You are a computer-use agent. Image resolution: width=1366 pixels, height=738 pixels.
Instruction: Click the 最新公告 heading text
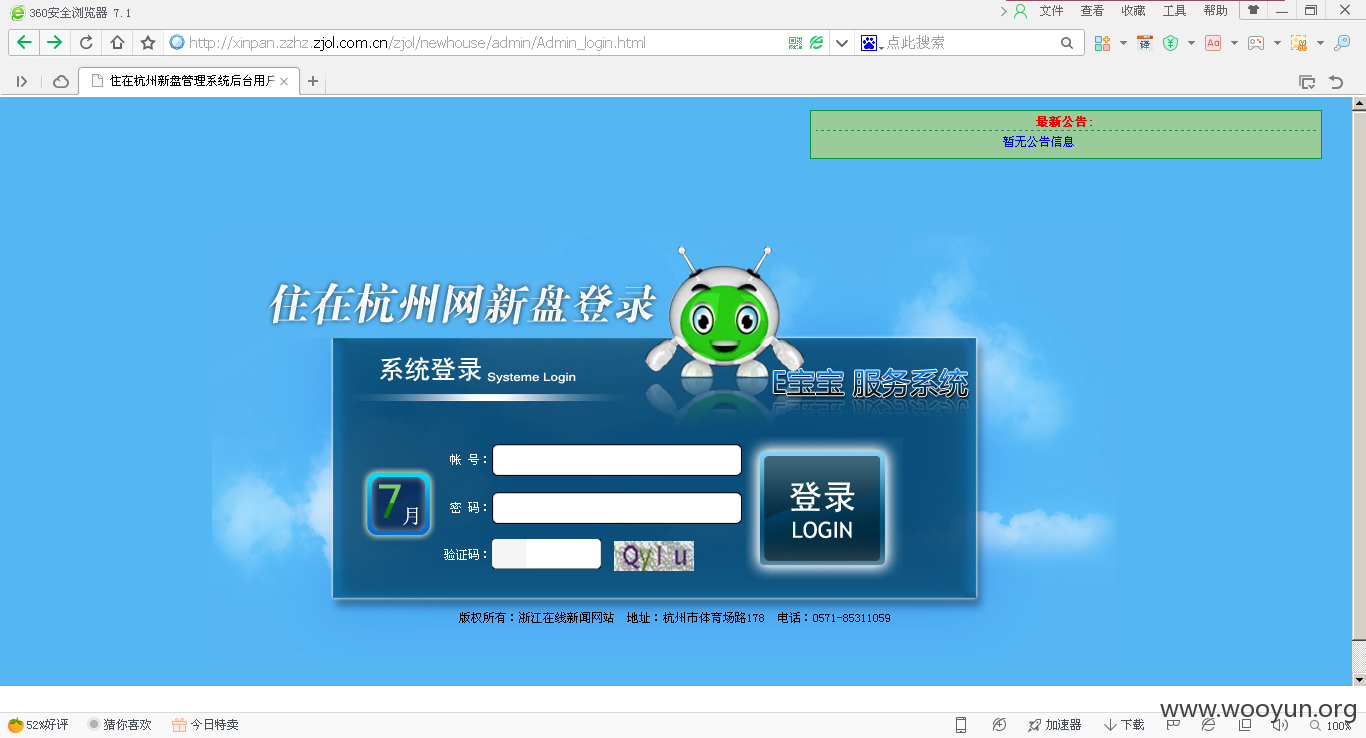coord(1064,122)
